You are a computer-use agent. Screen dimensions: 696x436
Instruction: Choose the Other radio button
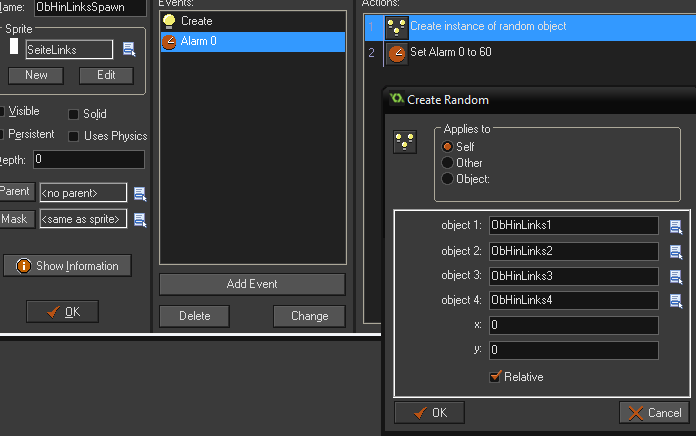tap(448, 163)
